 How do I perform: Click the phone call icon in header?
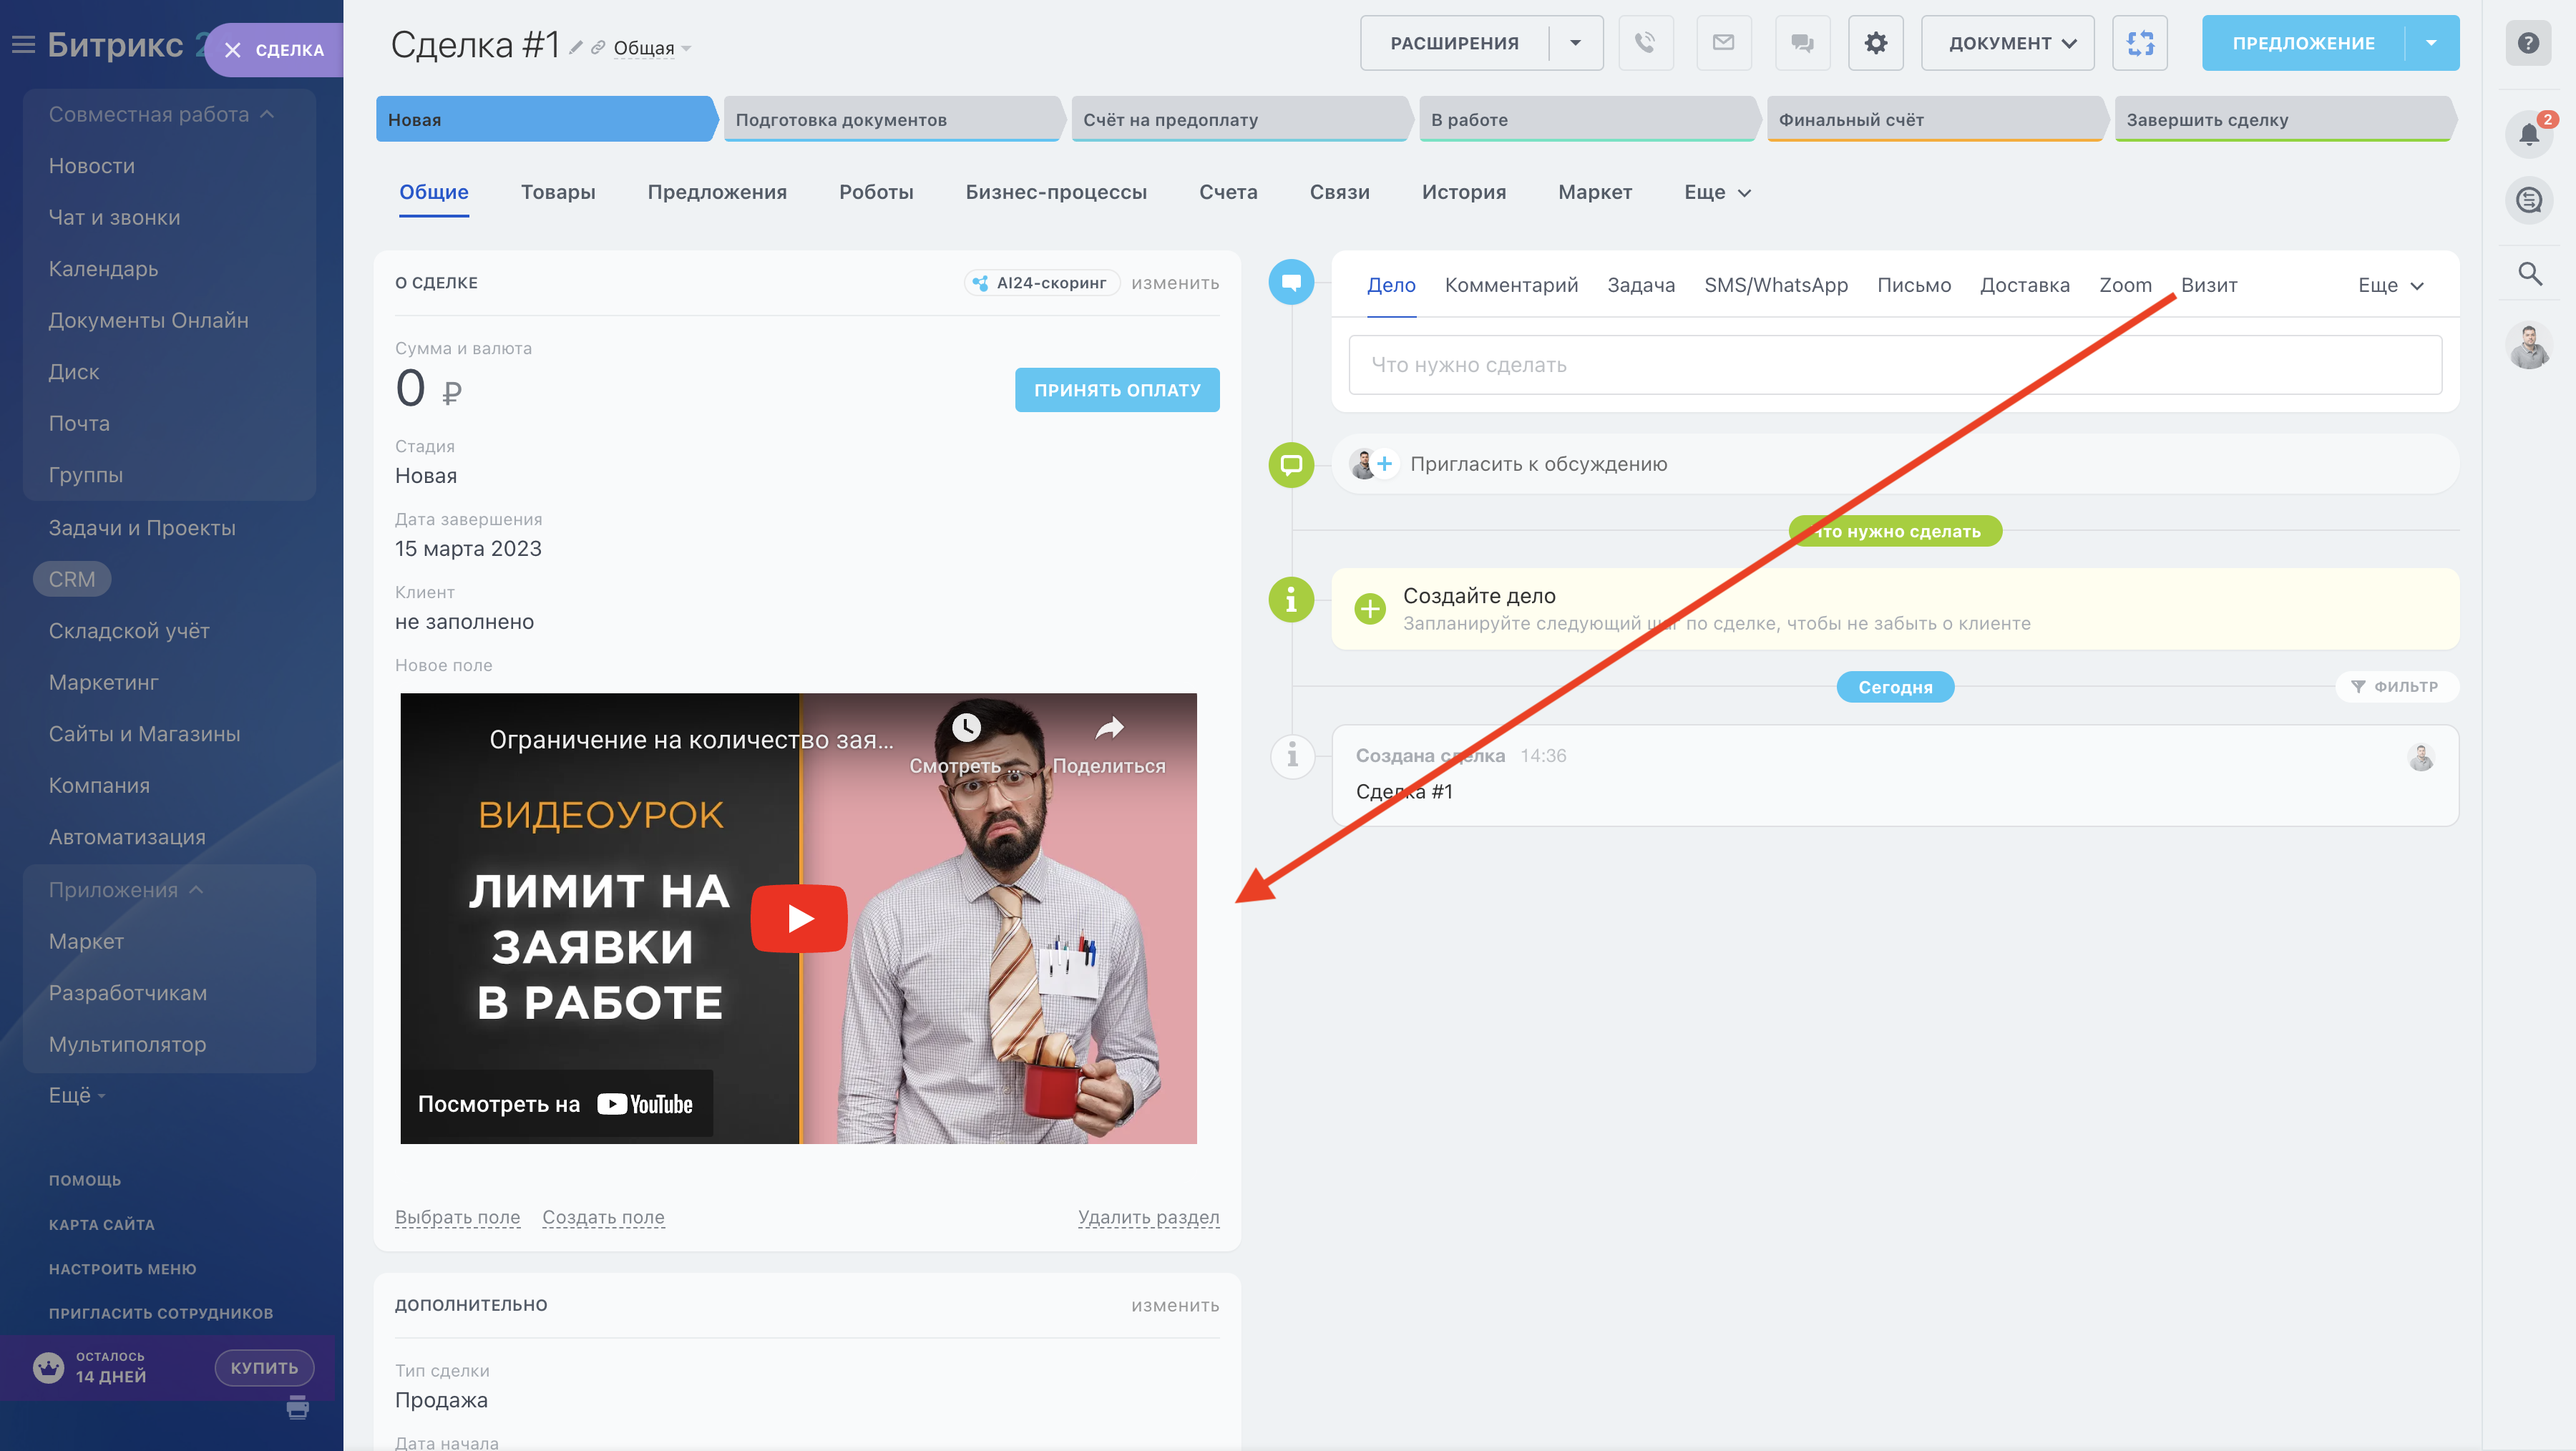[x=1645, y=43]
